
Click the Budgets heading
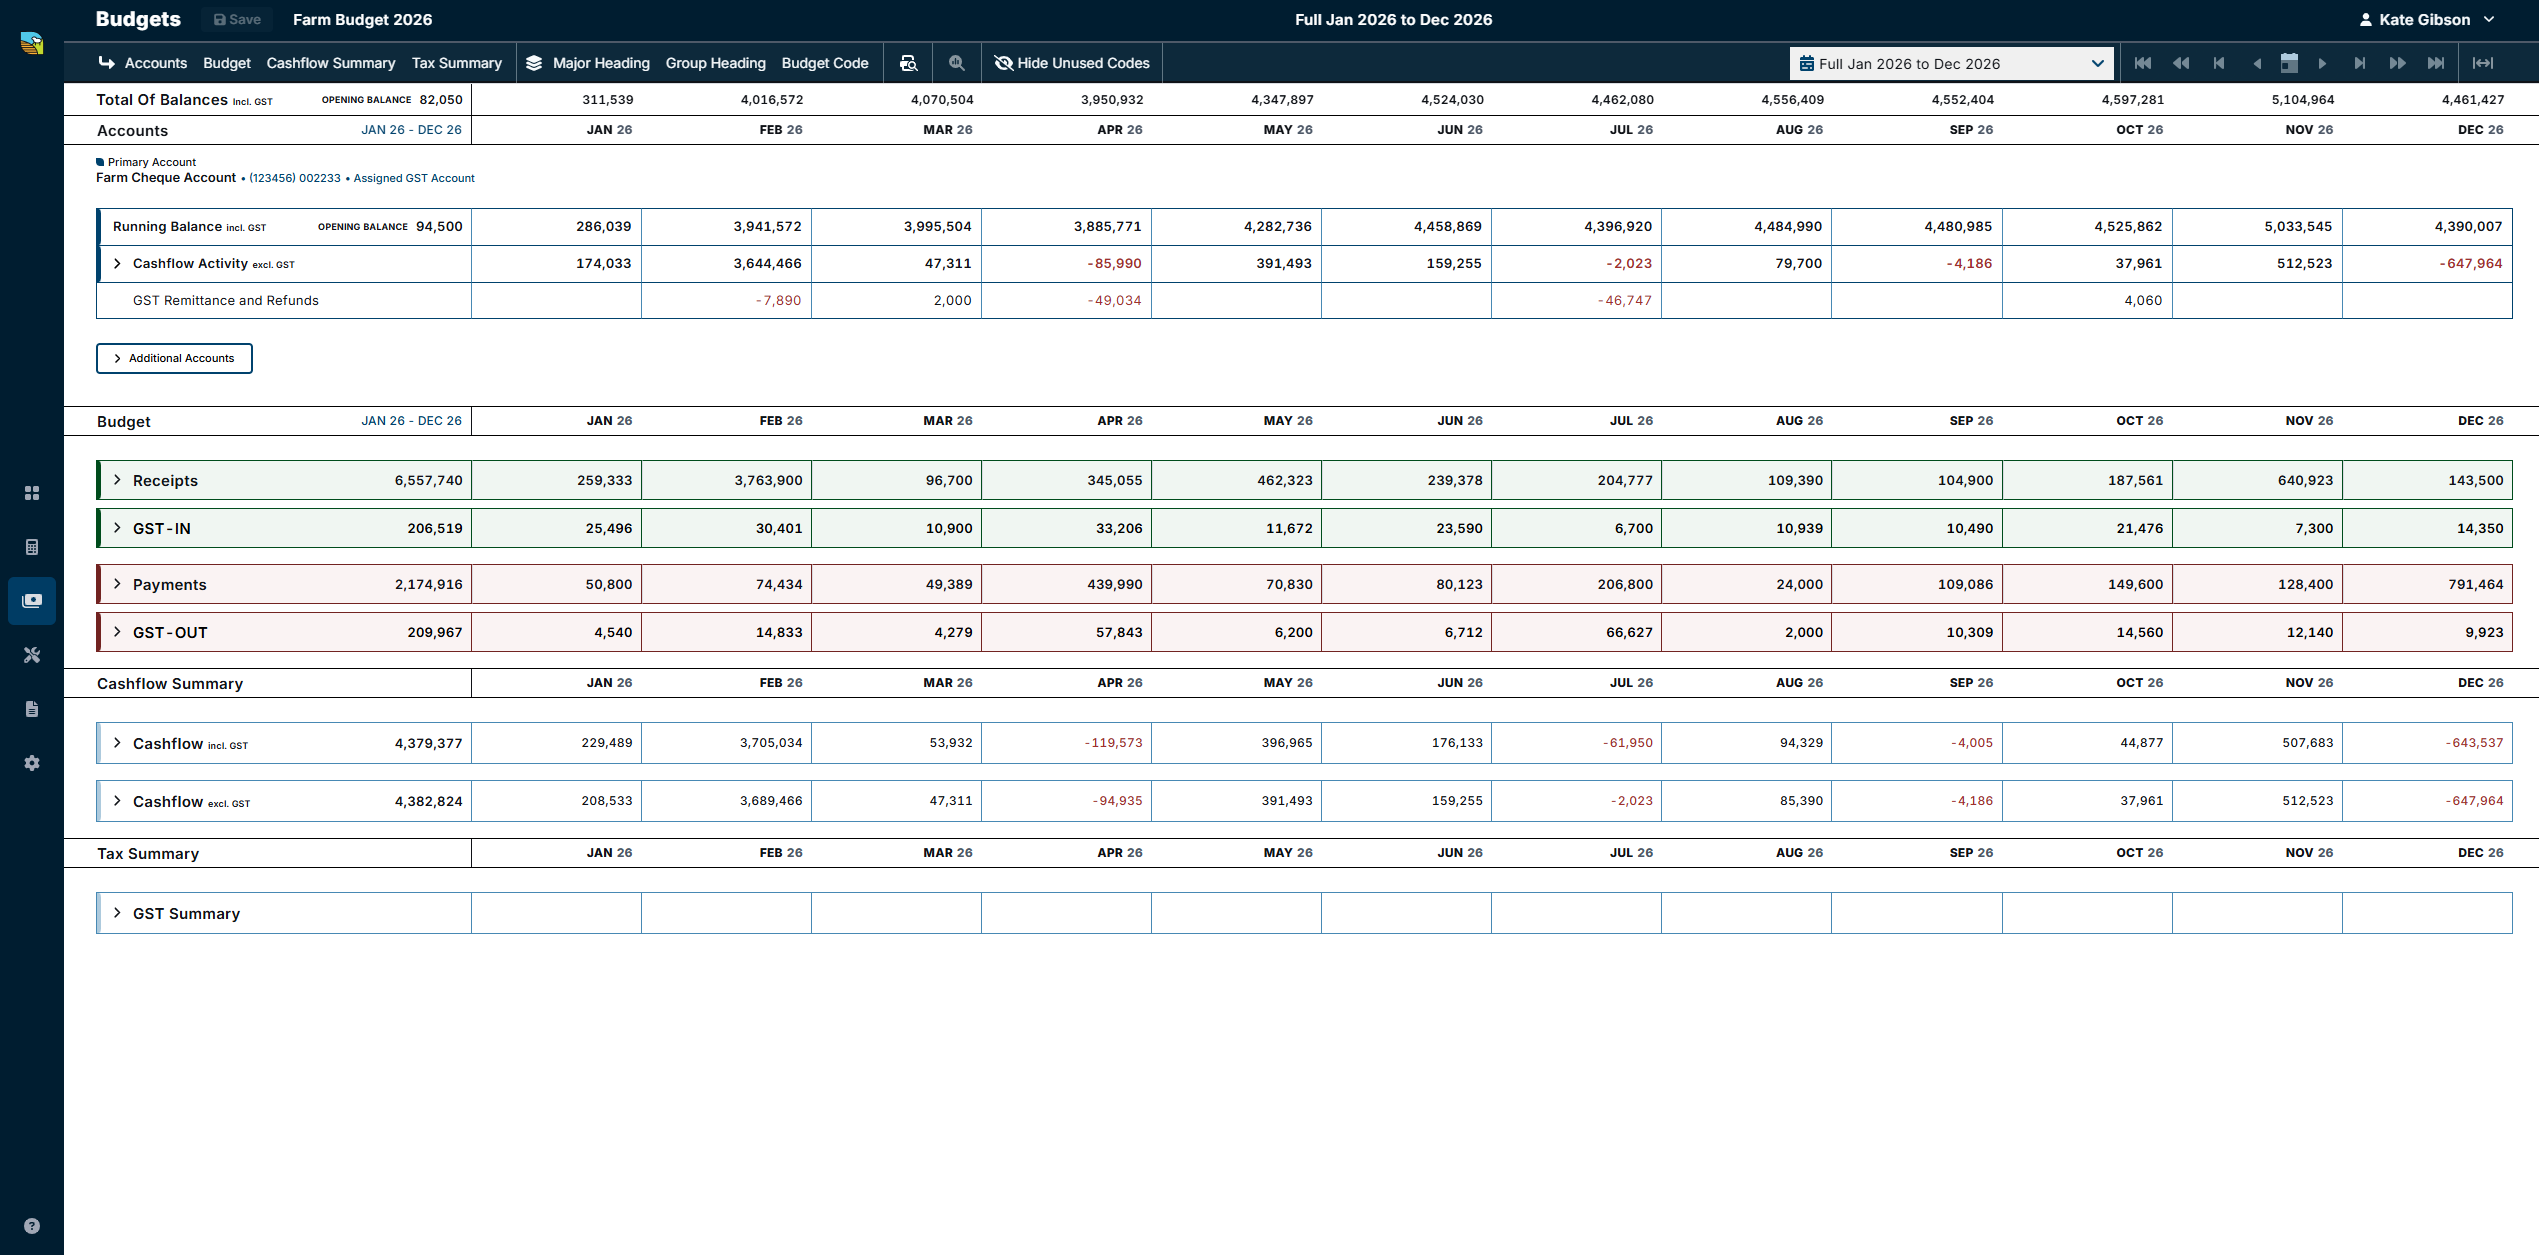pos(138,19)
